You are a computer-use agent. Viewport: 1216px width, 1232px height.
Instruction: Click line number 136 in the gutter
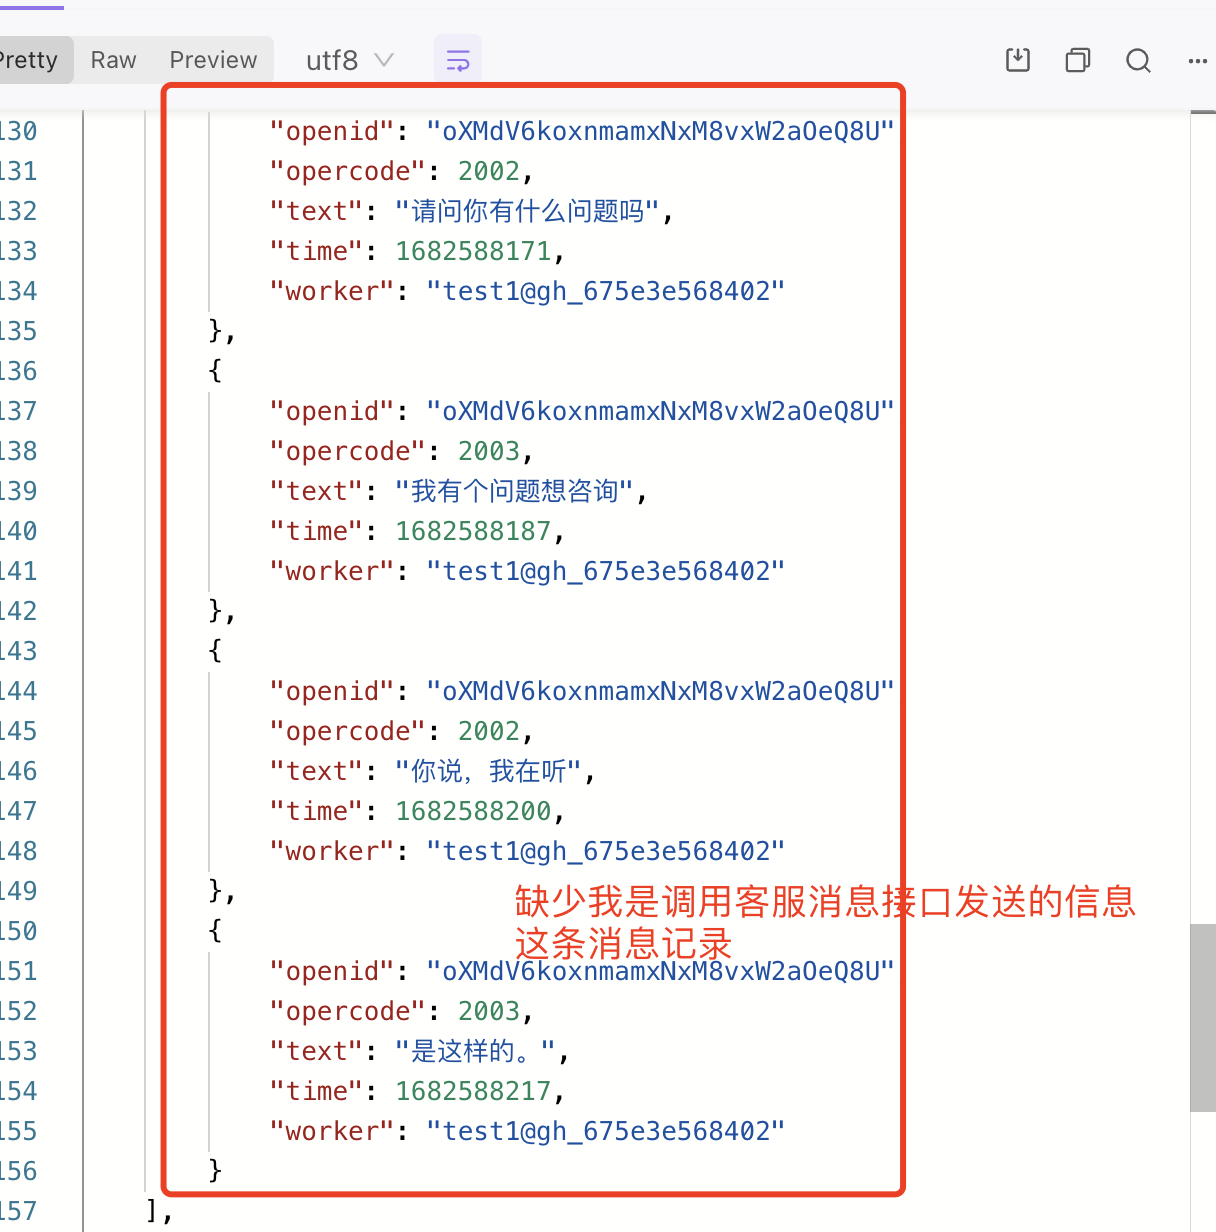[18, 371]
